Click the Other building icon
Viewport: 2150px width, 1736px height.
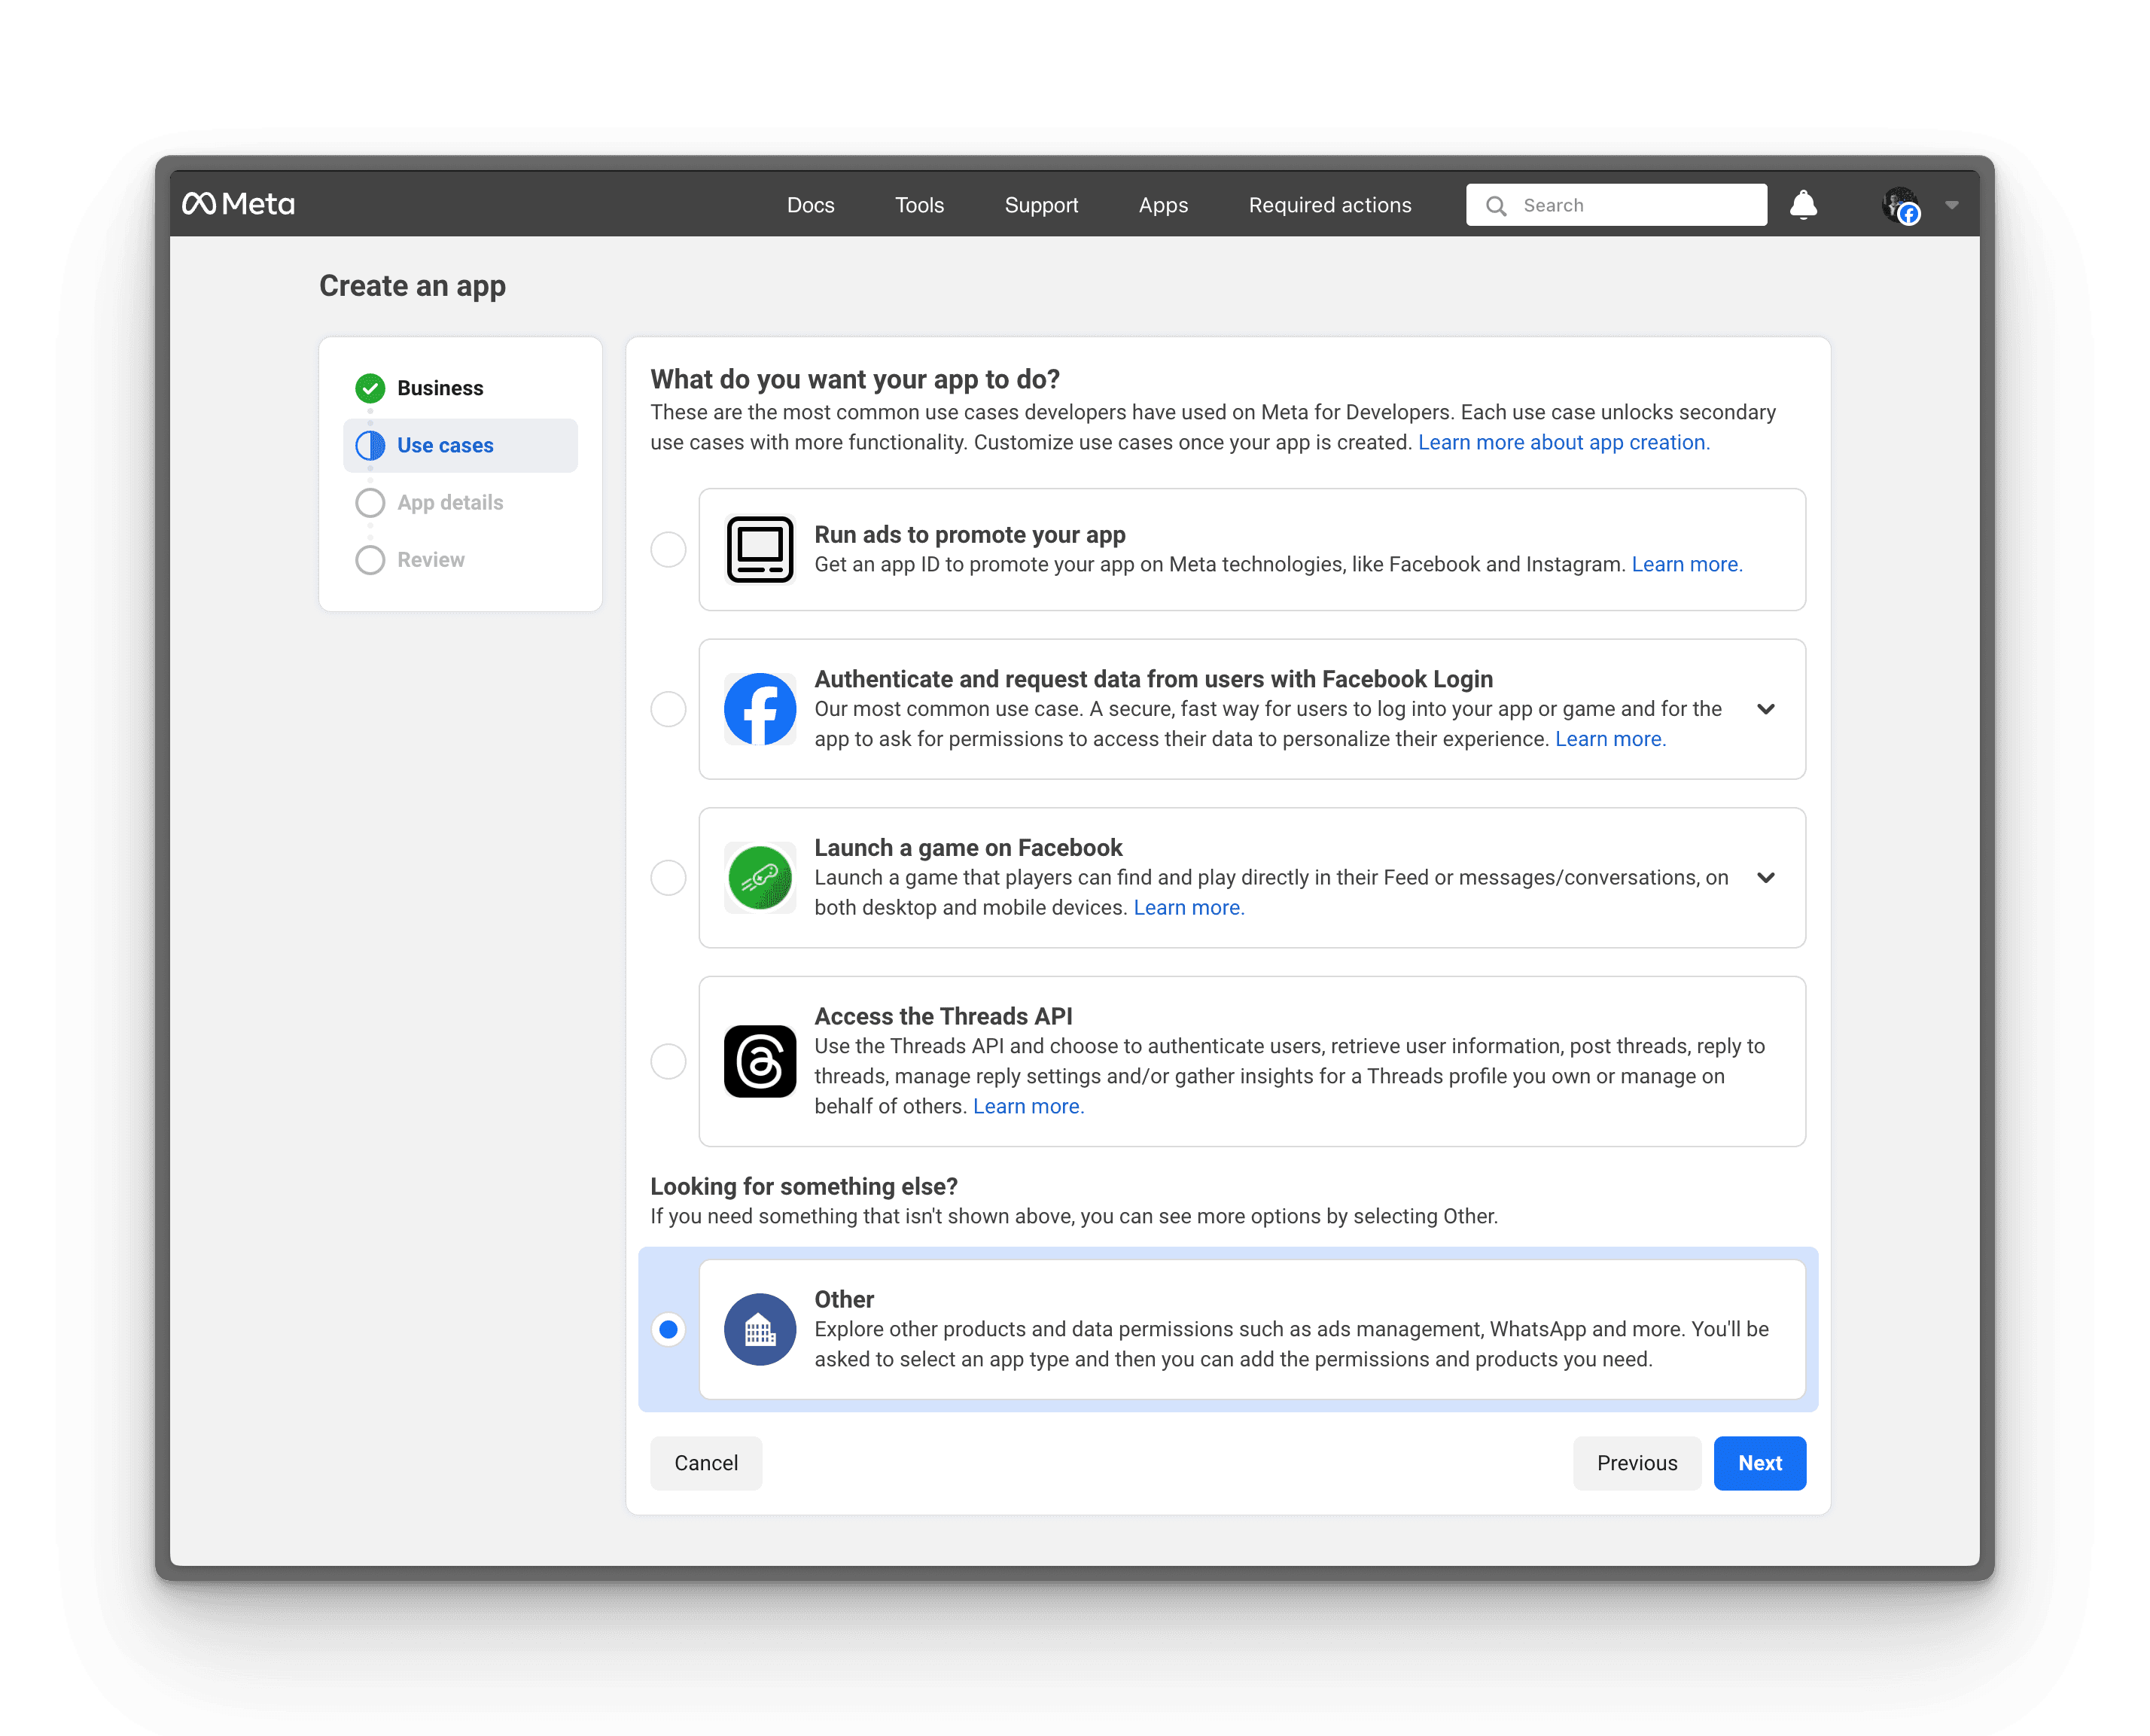tap(760, 1329)
